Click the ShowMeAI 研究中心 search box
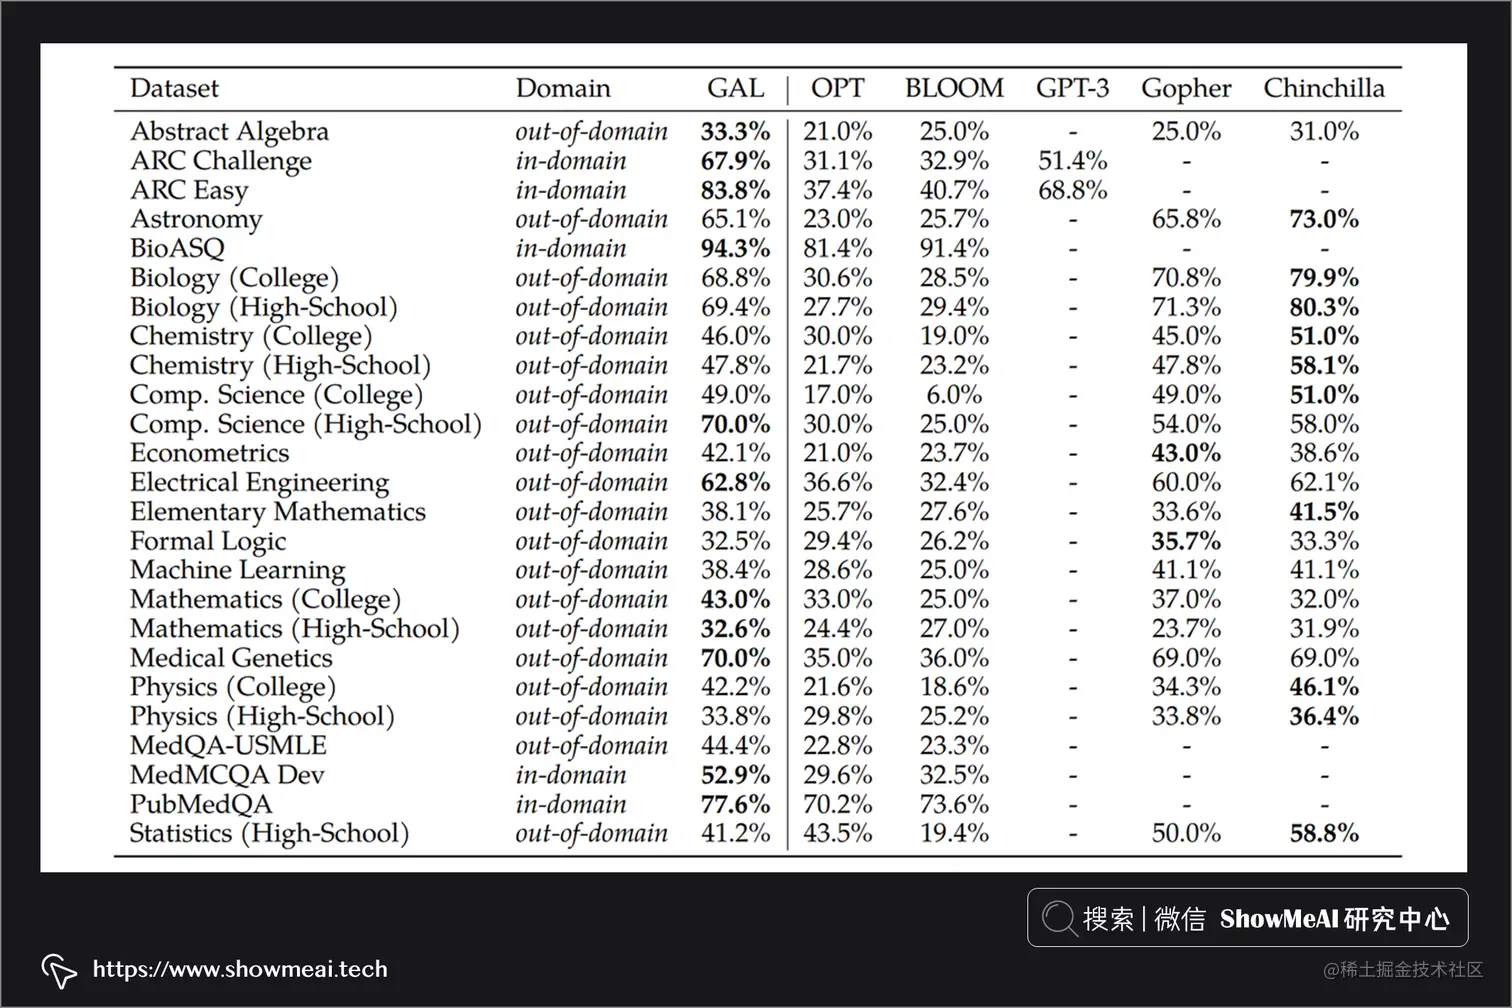 1247,917
